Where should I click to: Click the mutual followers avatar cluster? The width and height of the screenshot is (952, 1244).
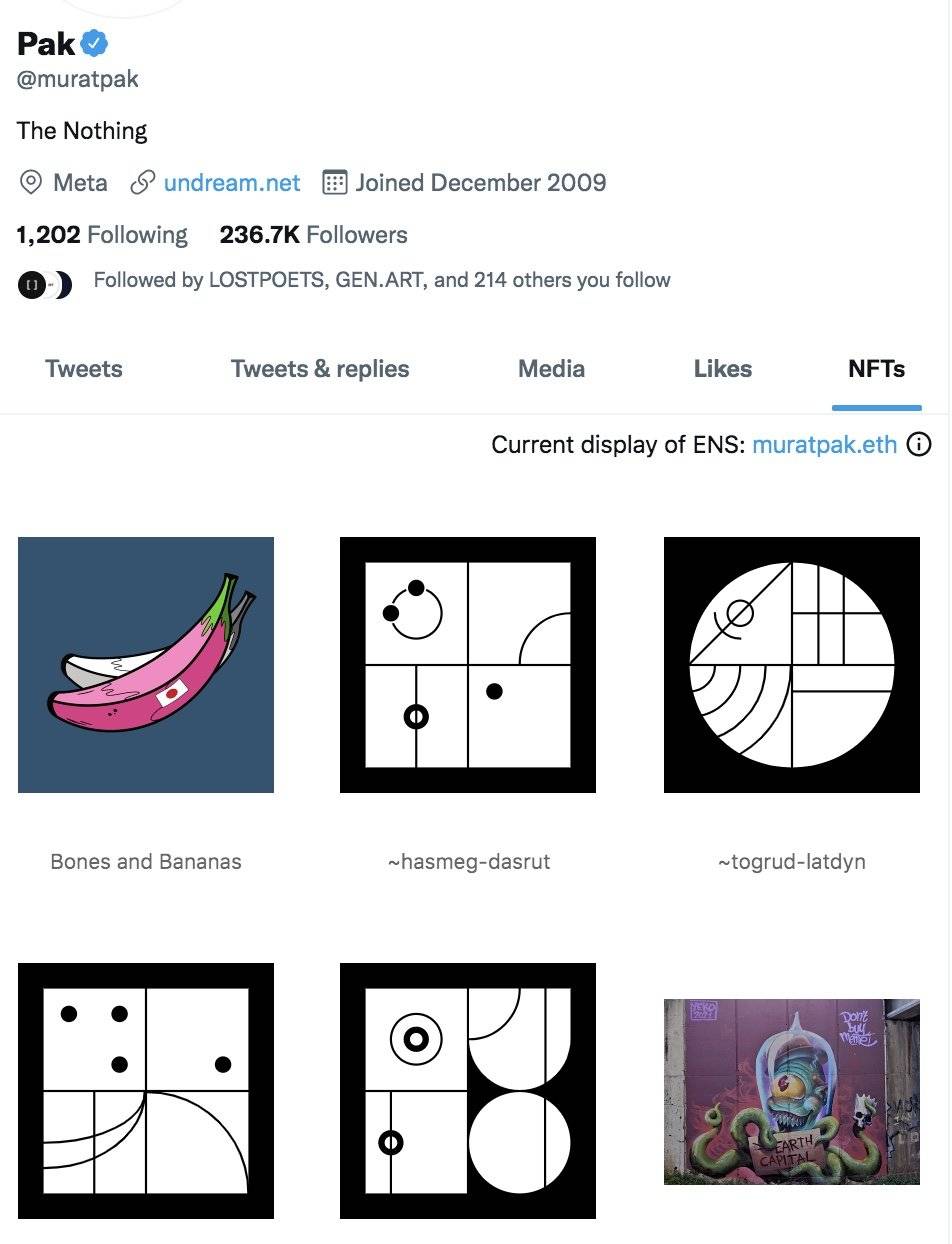pos(44,285)
